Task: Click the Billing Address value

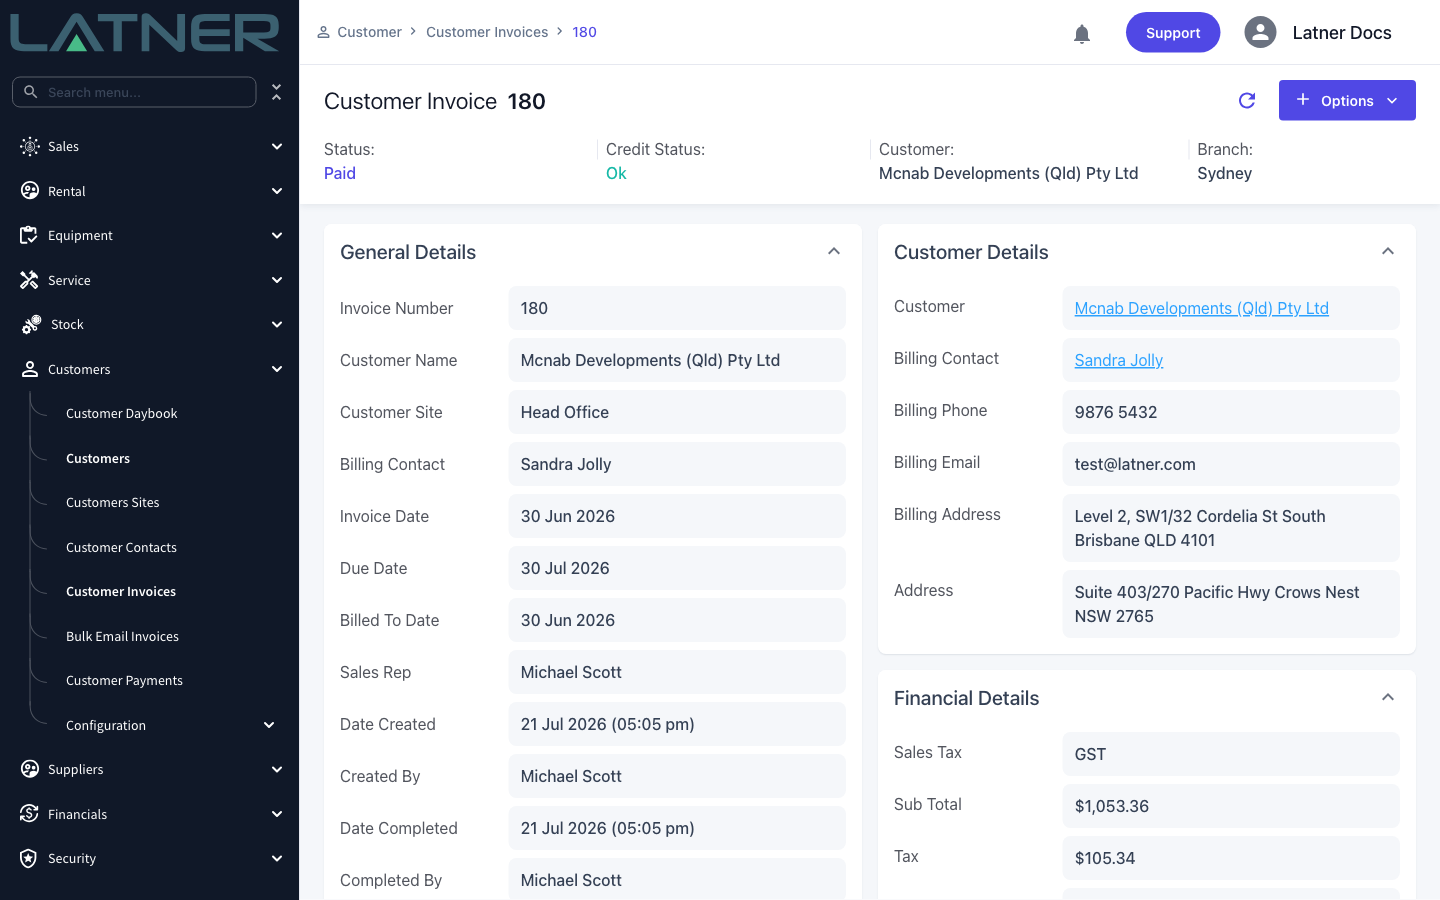Action: click(1231, 528)
